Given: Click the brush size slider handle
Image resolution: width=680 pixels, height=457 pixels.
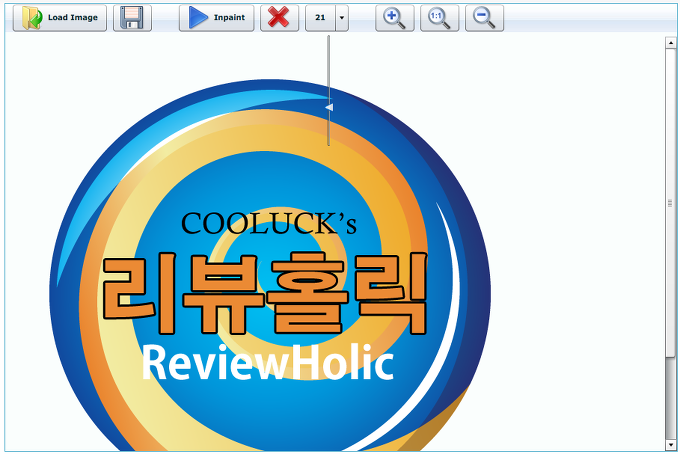Looking at the screenshot, I should [x=329, y=107].
